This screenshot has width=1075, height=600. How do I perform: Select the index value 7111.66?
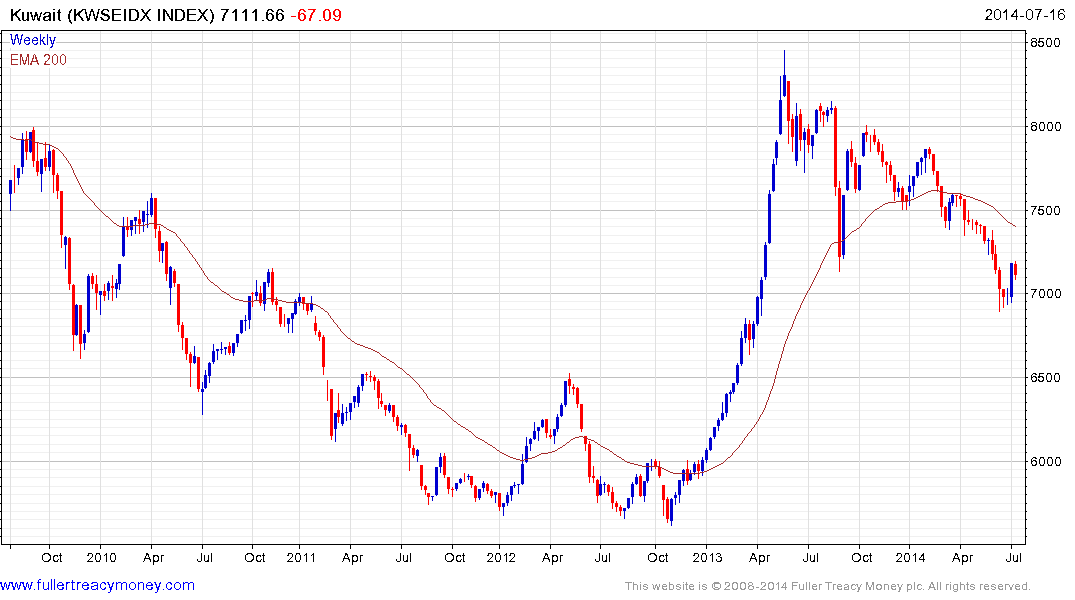(252, 15)
